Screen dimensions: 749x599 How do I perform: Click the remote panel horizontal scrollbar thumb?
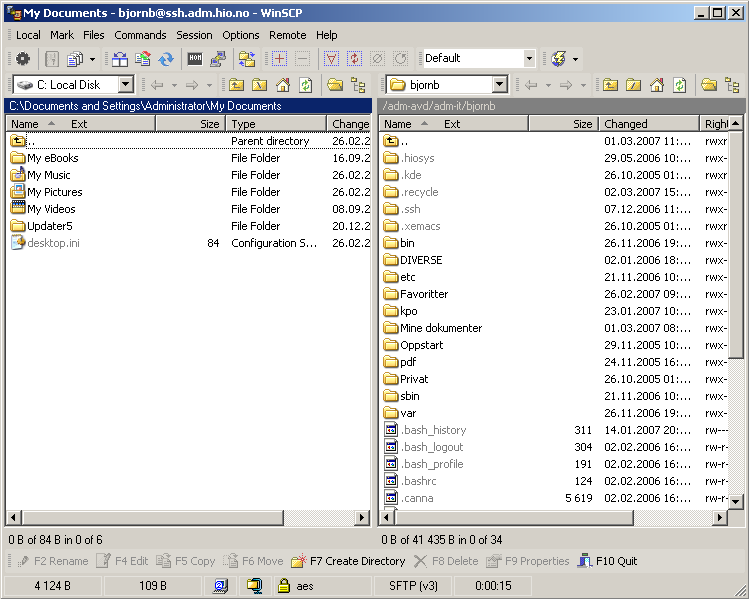514,517
